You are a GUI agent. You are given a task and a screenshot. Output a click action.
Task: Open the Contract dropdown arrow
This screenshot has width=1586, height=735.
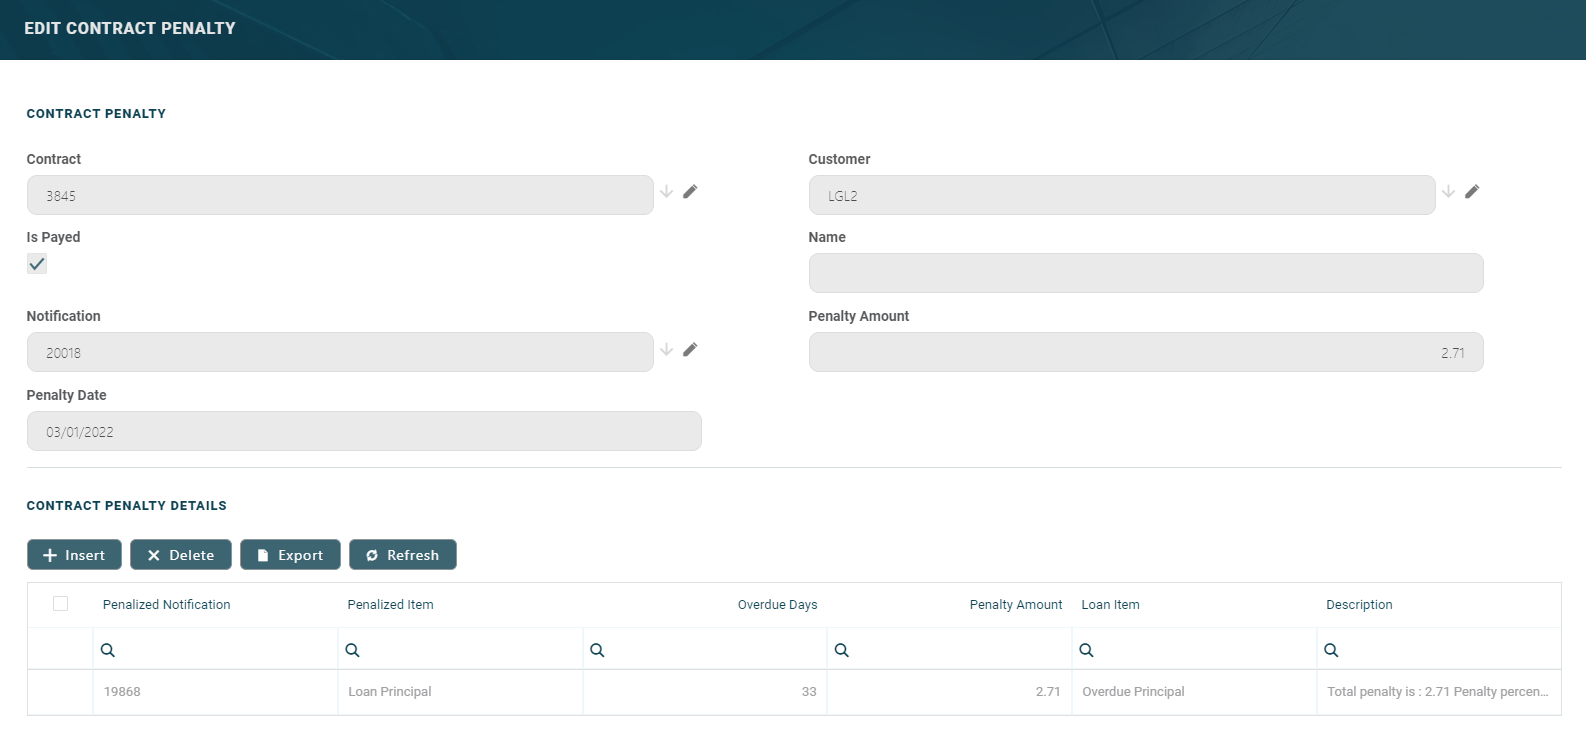666,192
